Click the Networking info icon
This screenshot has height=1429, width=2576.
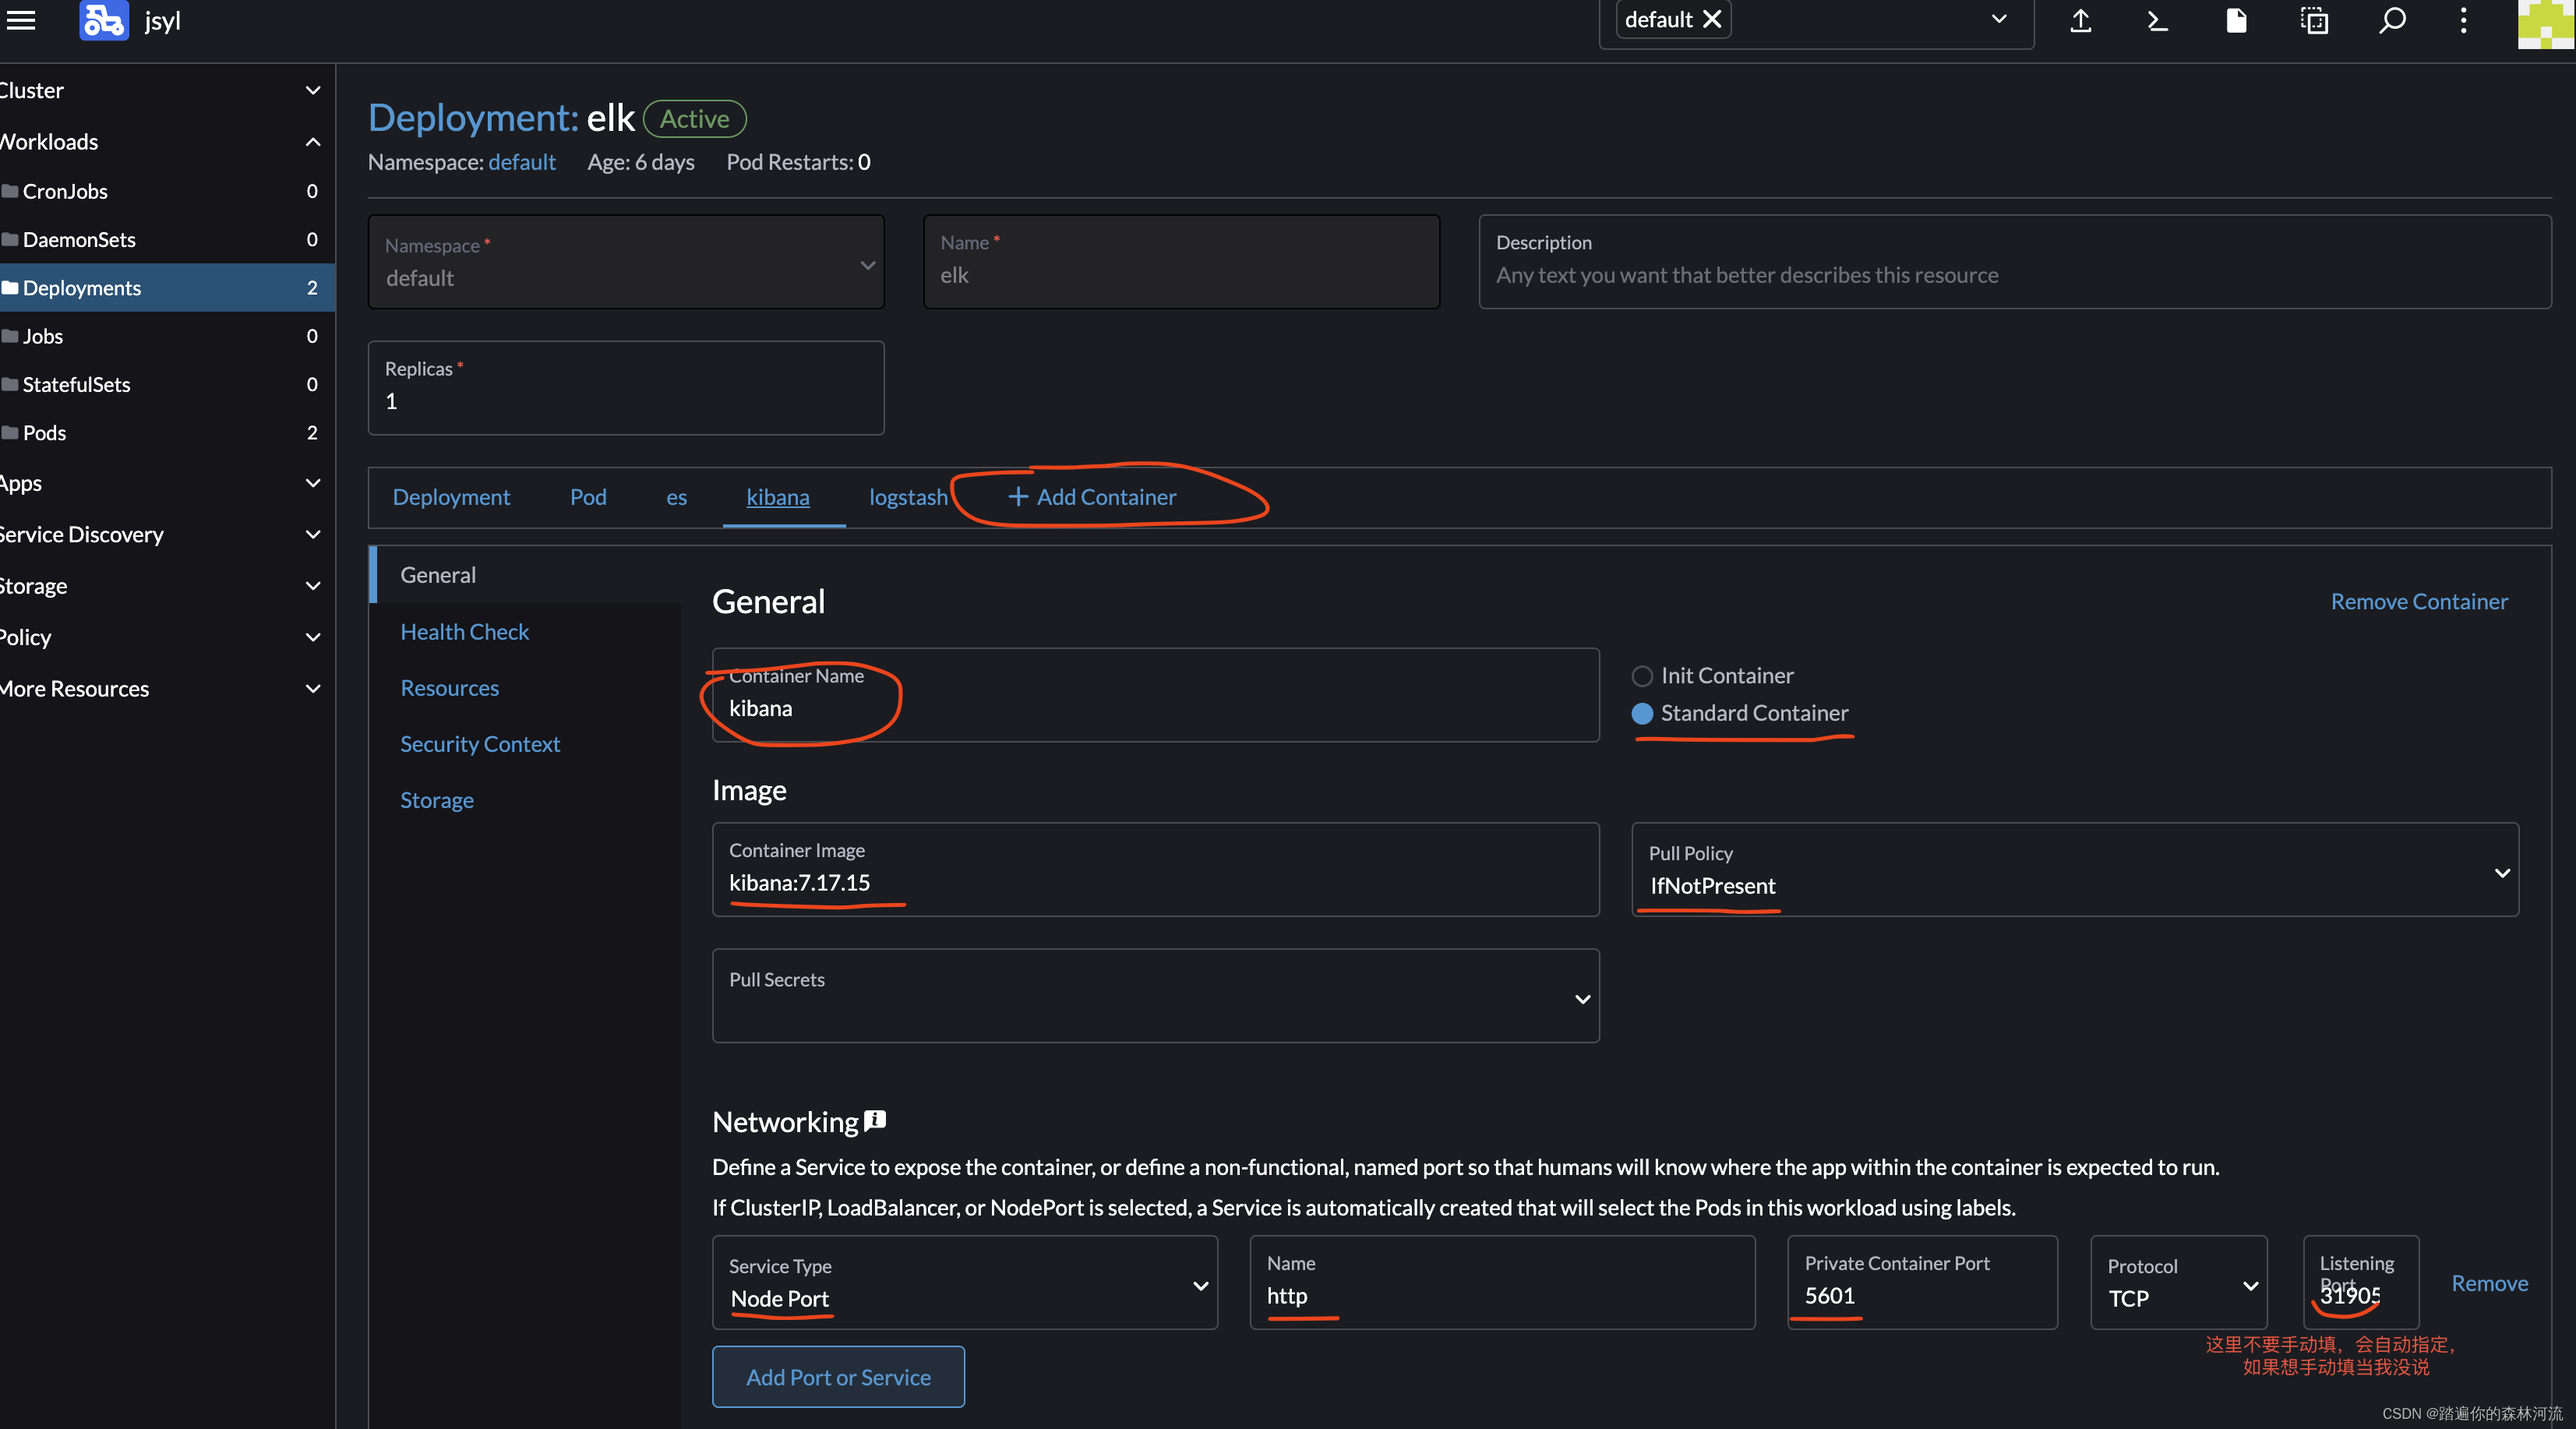[875, 1120]
